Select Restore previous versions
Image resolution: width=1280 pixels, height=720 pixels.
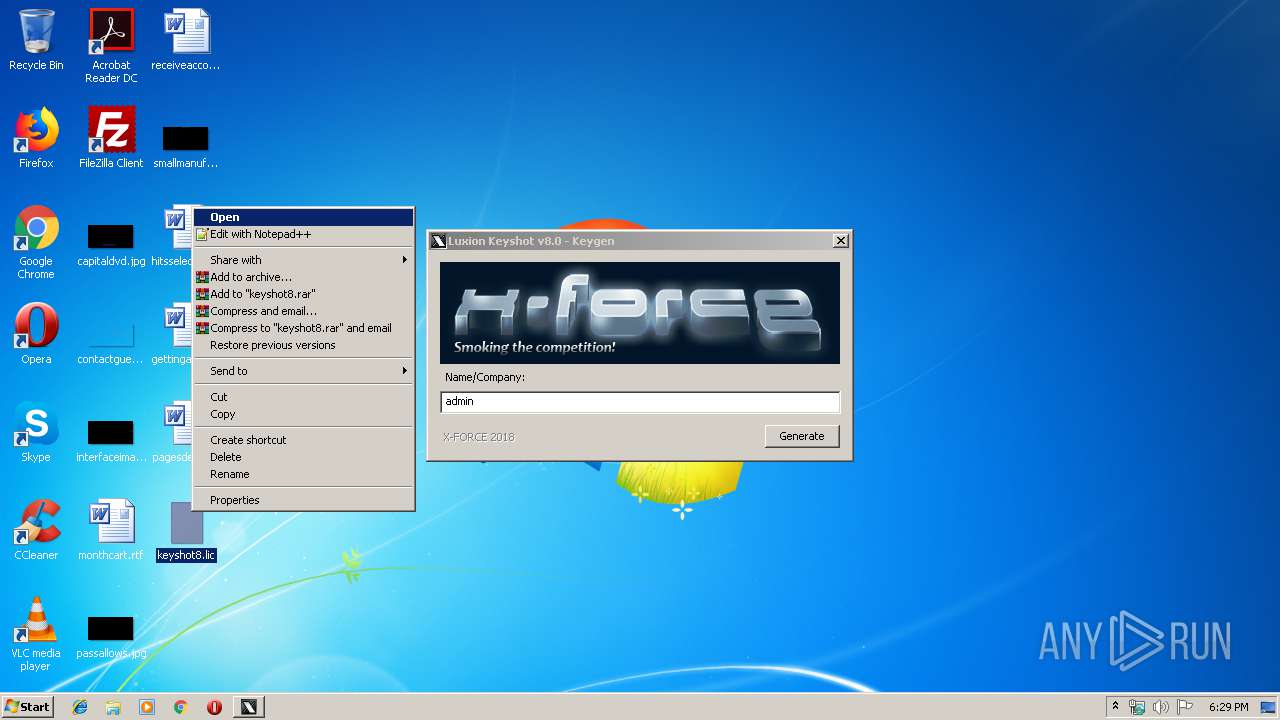(304, 345)
